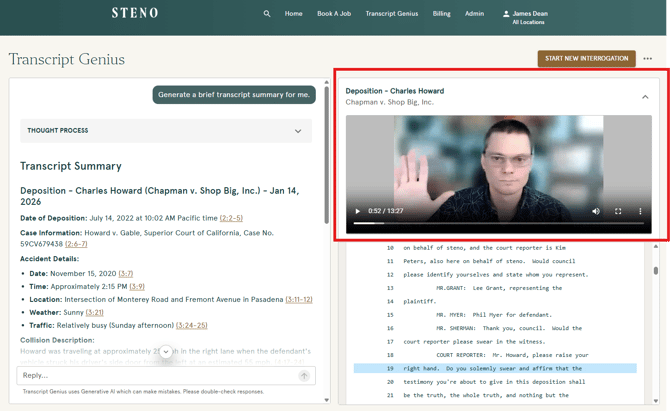The height and width of the screenshot is (411, 670).
Task: Mute the video with the speaker icon
Action: point(596,211)
